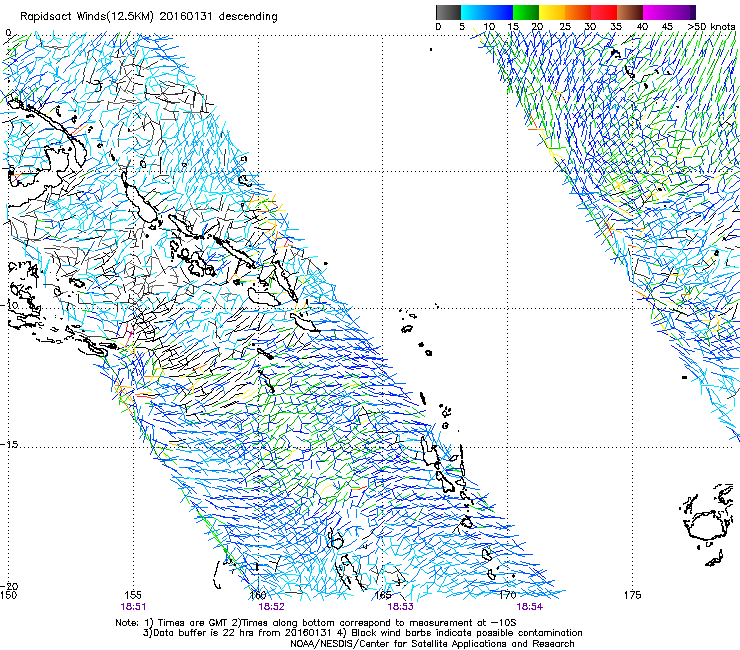Click the gray 0-5 knots color swatch
The width and height of the screenshot is (740, 650).
pyautogui.click(x=448, y=12)
